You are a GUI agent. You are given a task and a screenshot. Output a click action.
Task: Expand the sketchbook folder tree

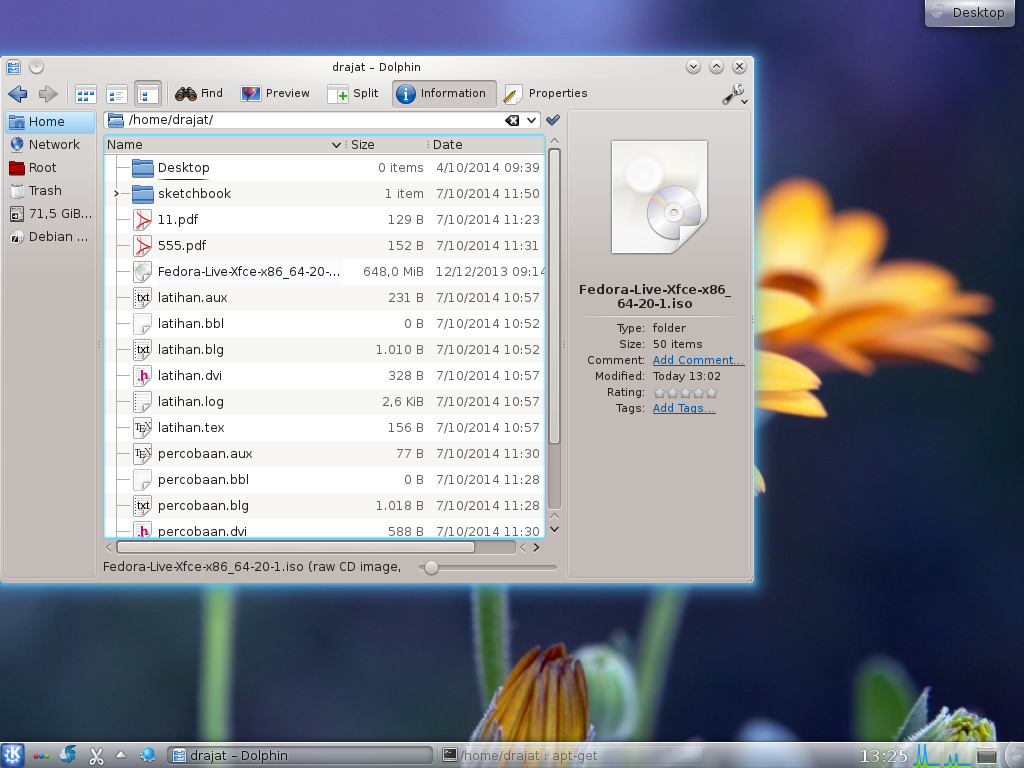116,193
